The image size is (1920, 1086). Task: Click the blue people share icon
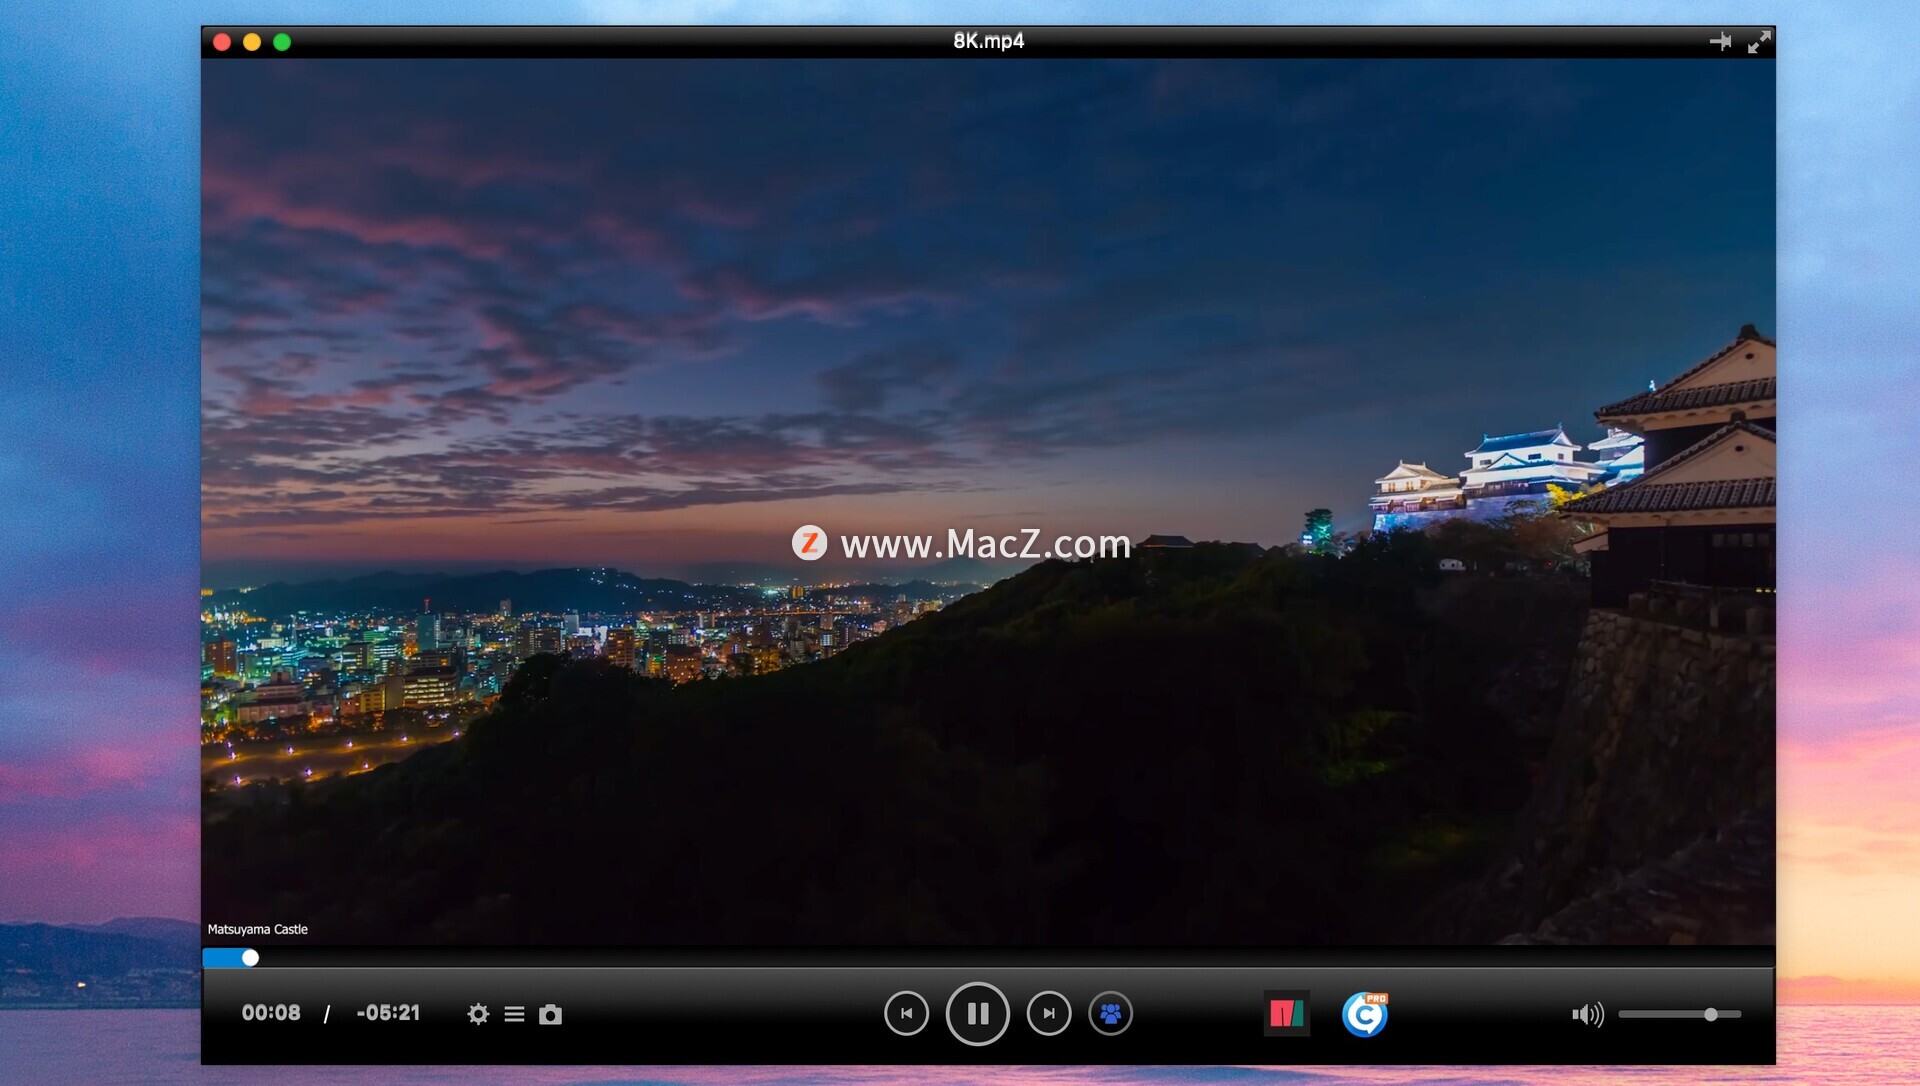(1110, 1013)
